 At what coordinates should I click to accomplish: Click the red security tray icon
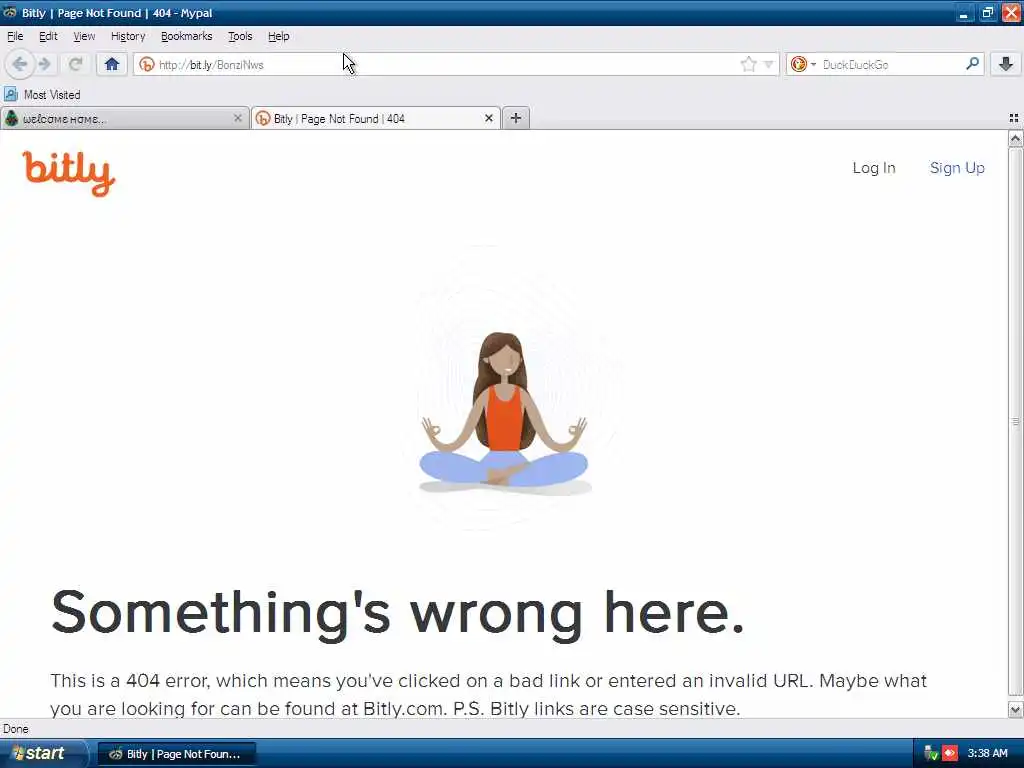point(950,754)
